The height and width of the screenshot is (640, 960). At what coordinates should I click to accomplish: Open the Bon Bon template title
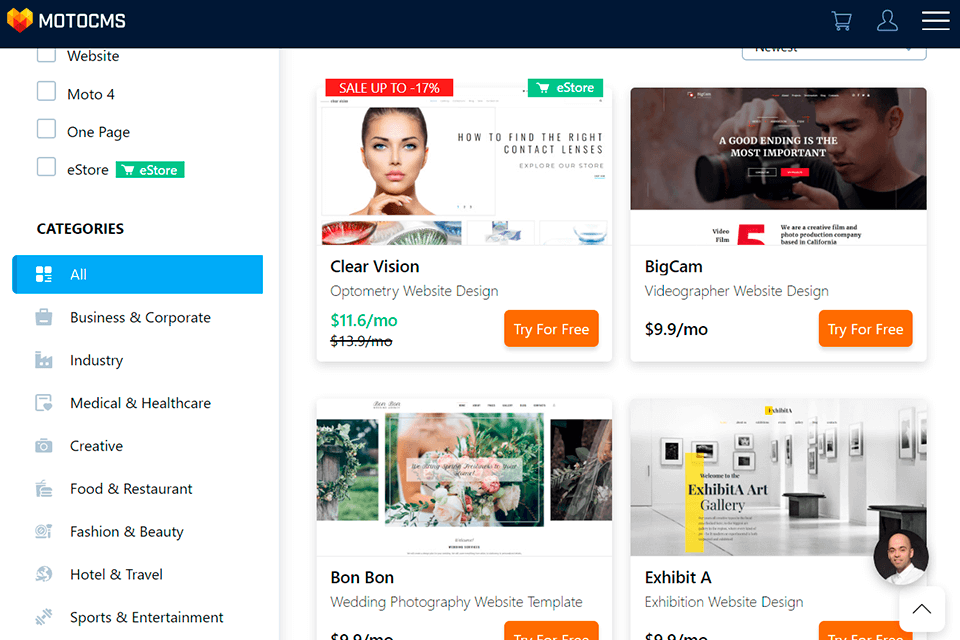point(362,578)
